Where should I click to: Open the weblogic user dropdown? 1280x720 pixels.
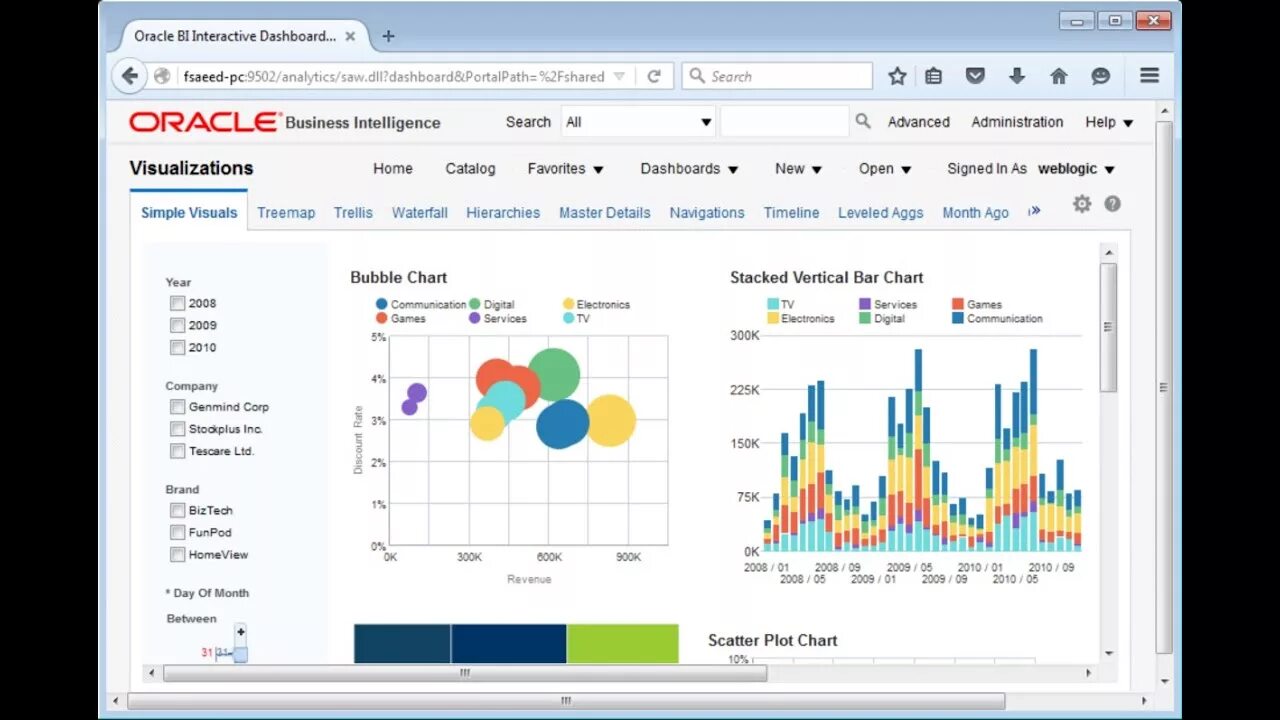pos(1076,168)
